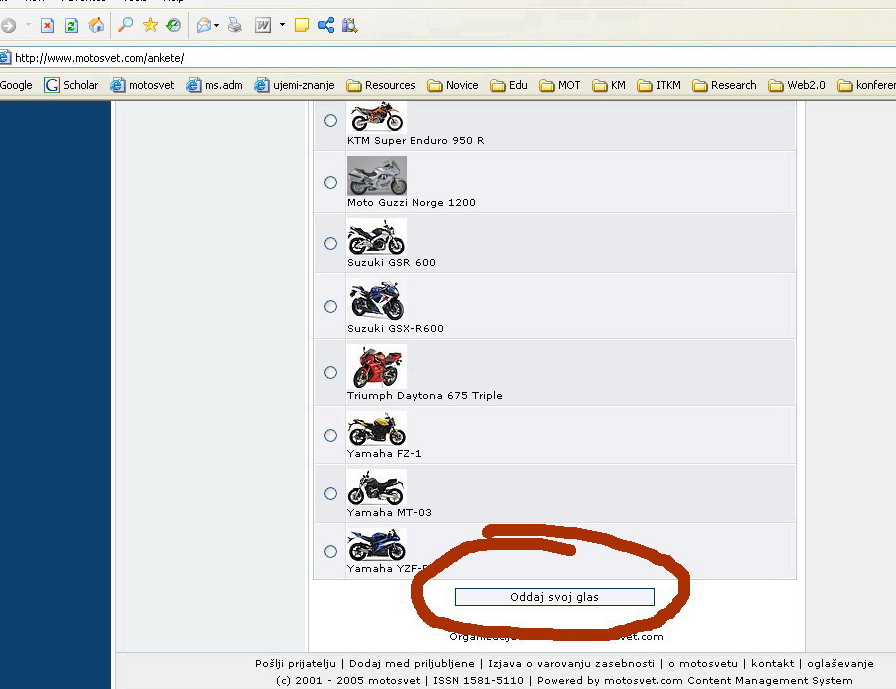The height and width of the screenshot is (689, 896).
Task: Click the Moto Guzzi Norge 1200 label
Action: point(411,202)
